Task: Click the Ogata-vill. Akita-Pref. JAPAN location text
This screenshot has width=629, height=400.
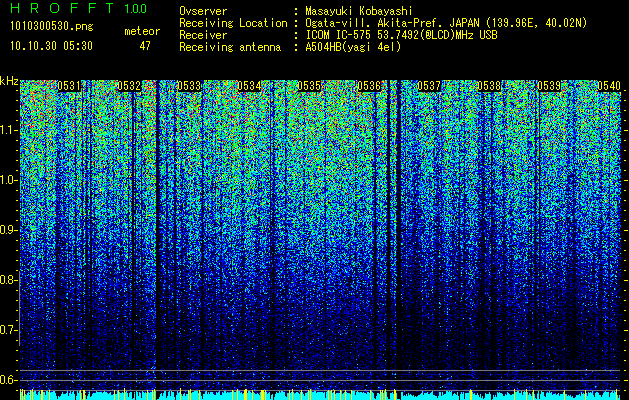Action: (446, 23)
